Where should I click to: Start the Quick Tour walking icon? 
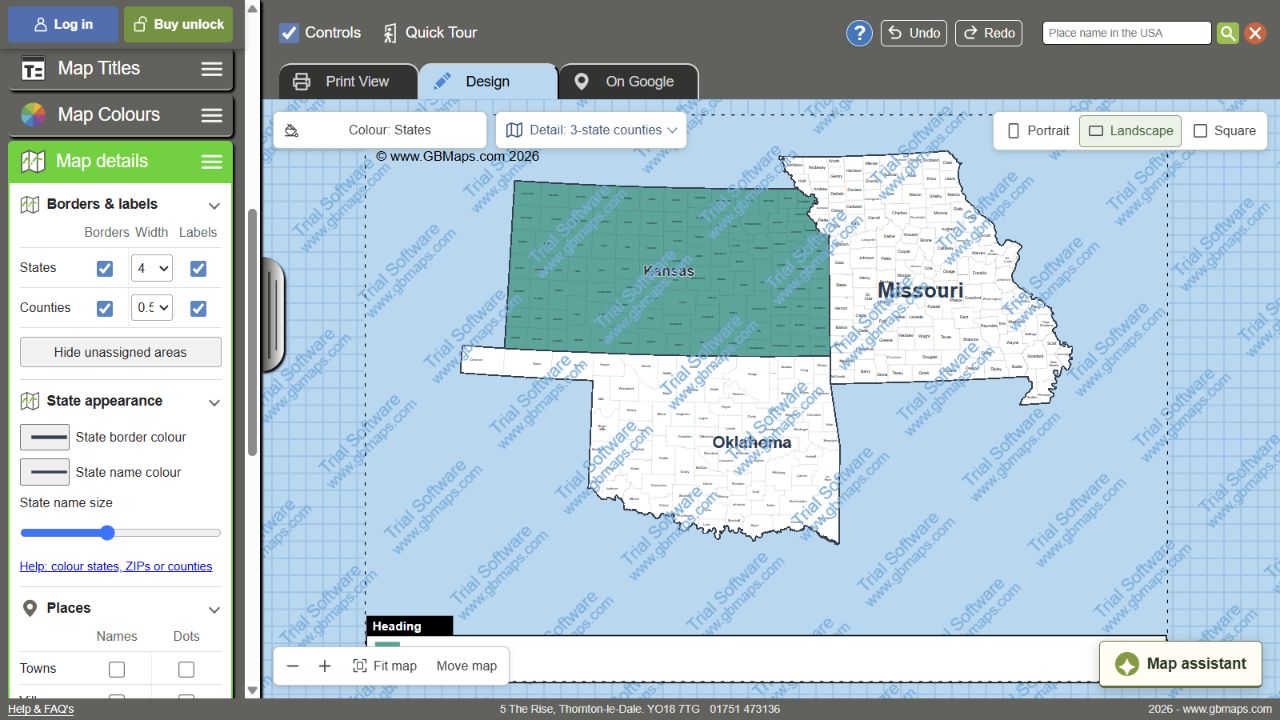coord(390,33)
